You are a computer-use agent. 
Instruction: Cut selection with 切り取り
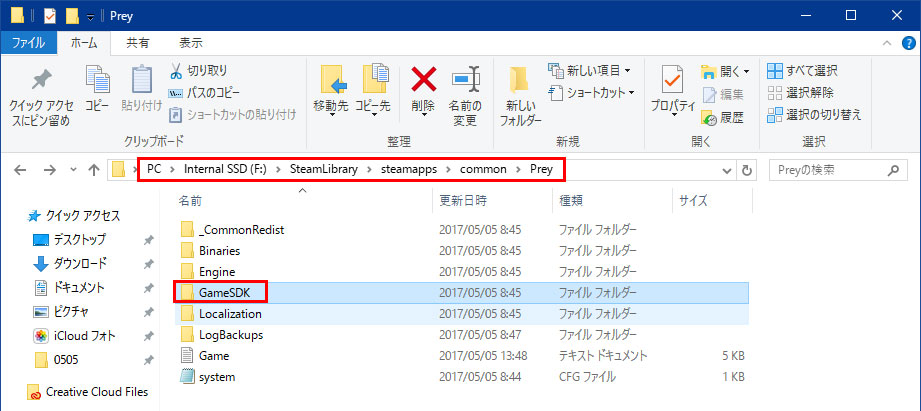point(199,71)
